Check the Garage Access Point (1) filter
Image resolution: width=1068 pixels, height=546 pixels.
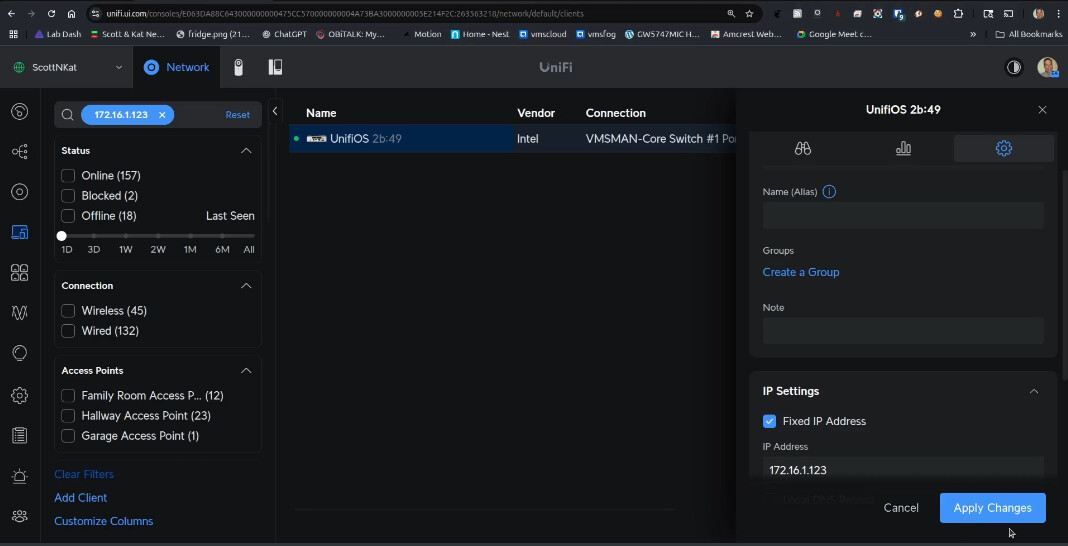click(68, 436)
